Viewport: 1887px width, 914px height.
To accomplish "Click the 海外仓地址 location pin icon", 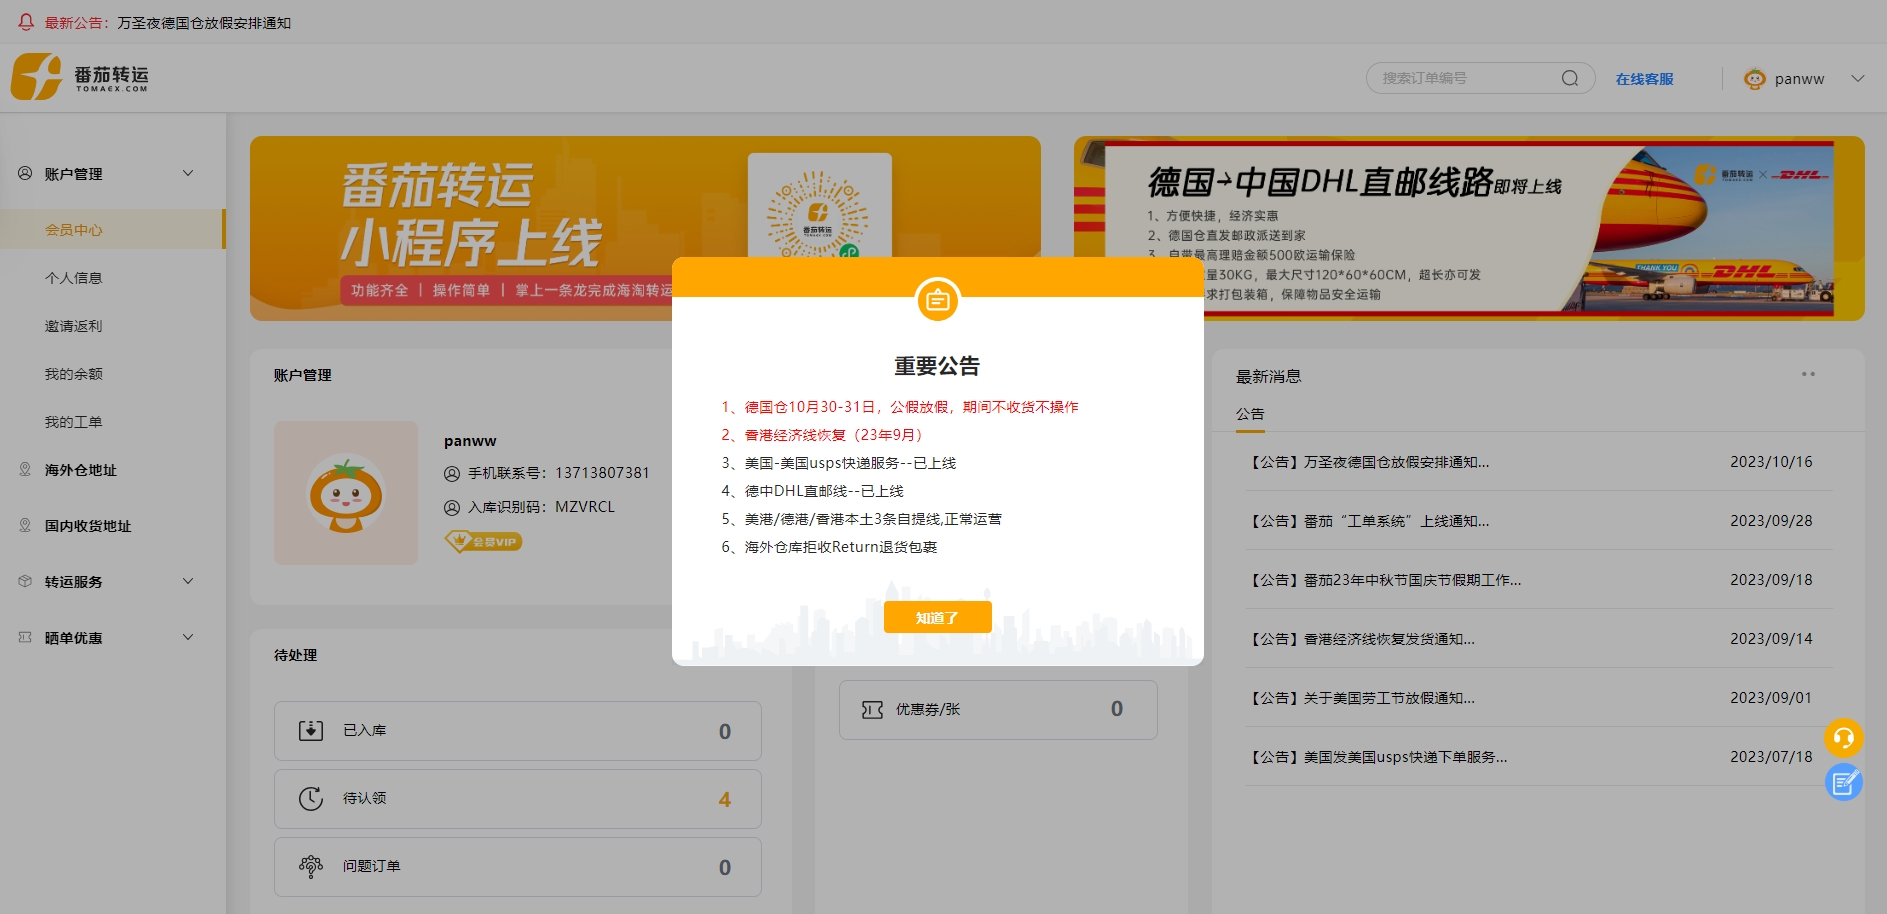I will pos(25,469).
